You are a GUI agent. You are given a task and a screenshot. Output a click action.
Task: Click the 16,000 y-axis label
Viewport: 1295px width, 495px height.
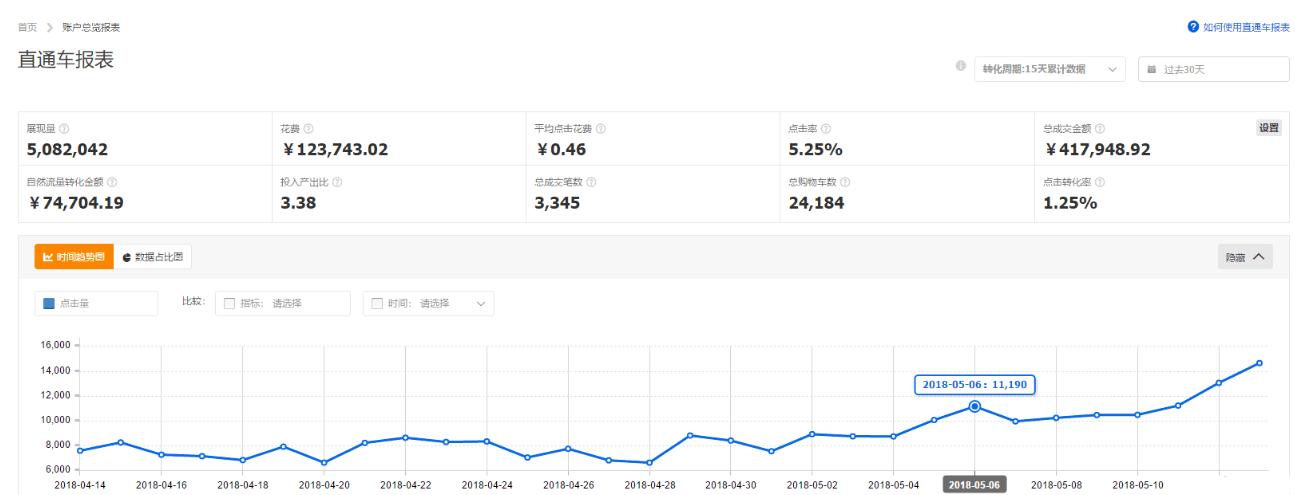[55, 345]
